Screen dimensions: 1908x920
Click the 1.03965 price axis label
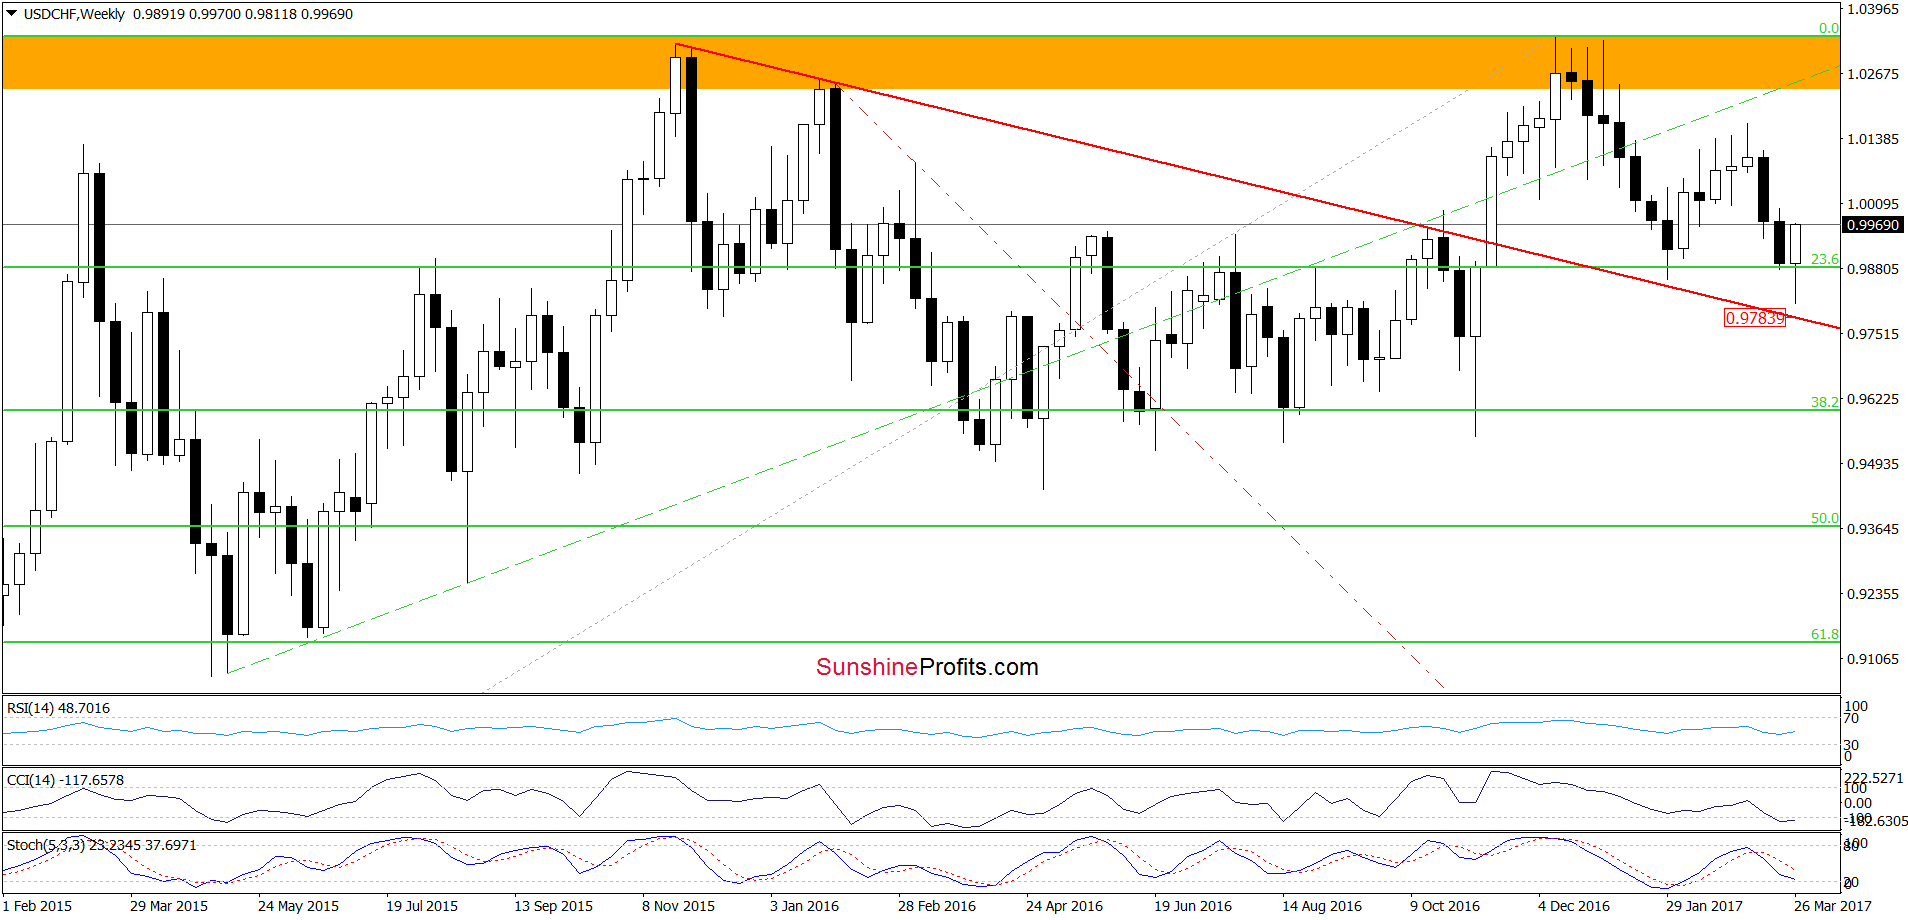click(1872, 9)
